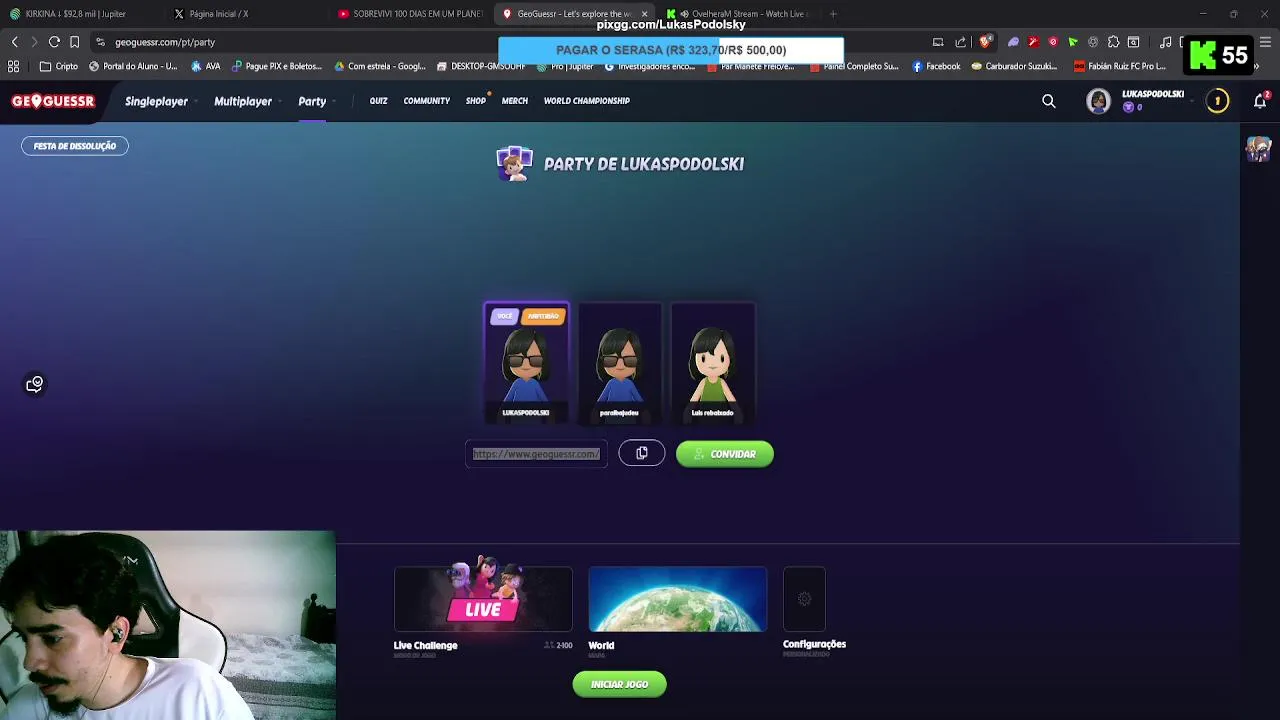Go back in browser
The height and width of the screenshot is (720, 1280).
[x=14, y=42]
